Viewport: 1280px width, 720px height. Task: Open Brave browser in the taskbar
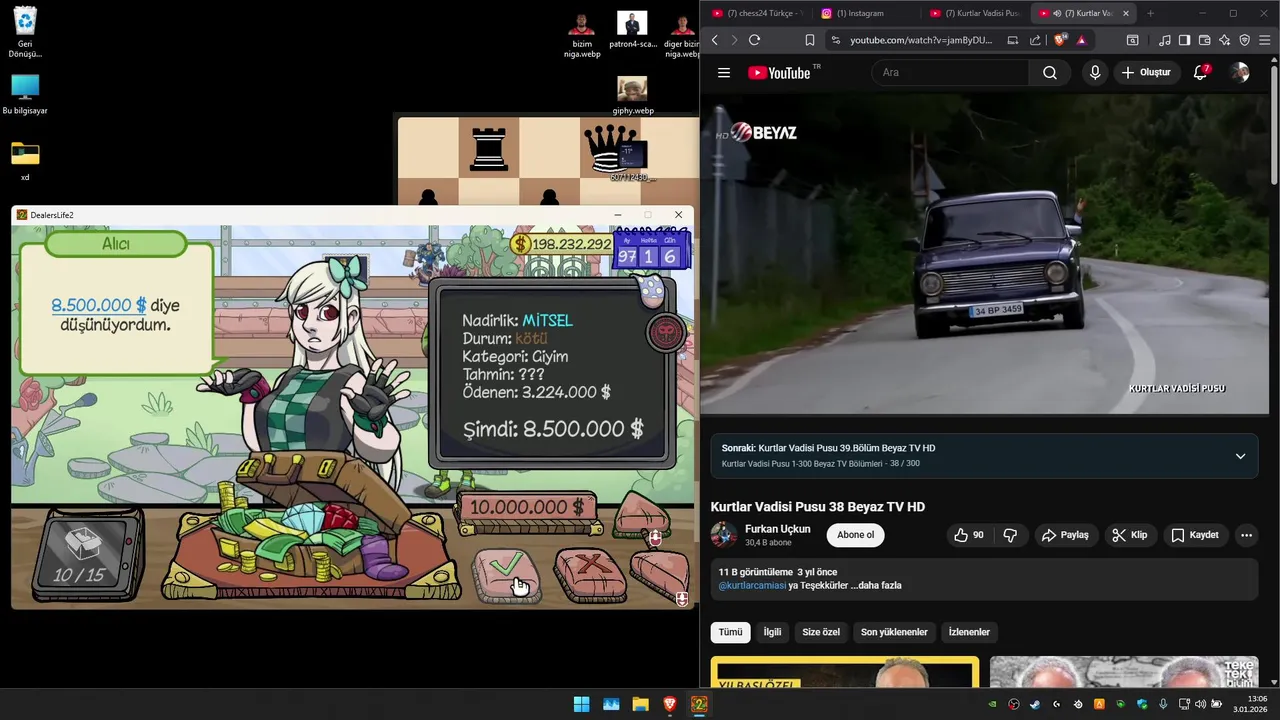pos(670,704)
